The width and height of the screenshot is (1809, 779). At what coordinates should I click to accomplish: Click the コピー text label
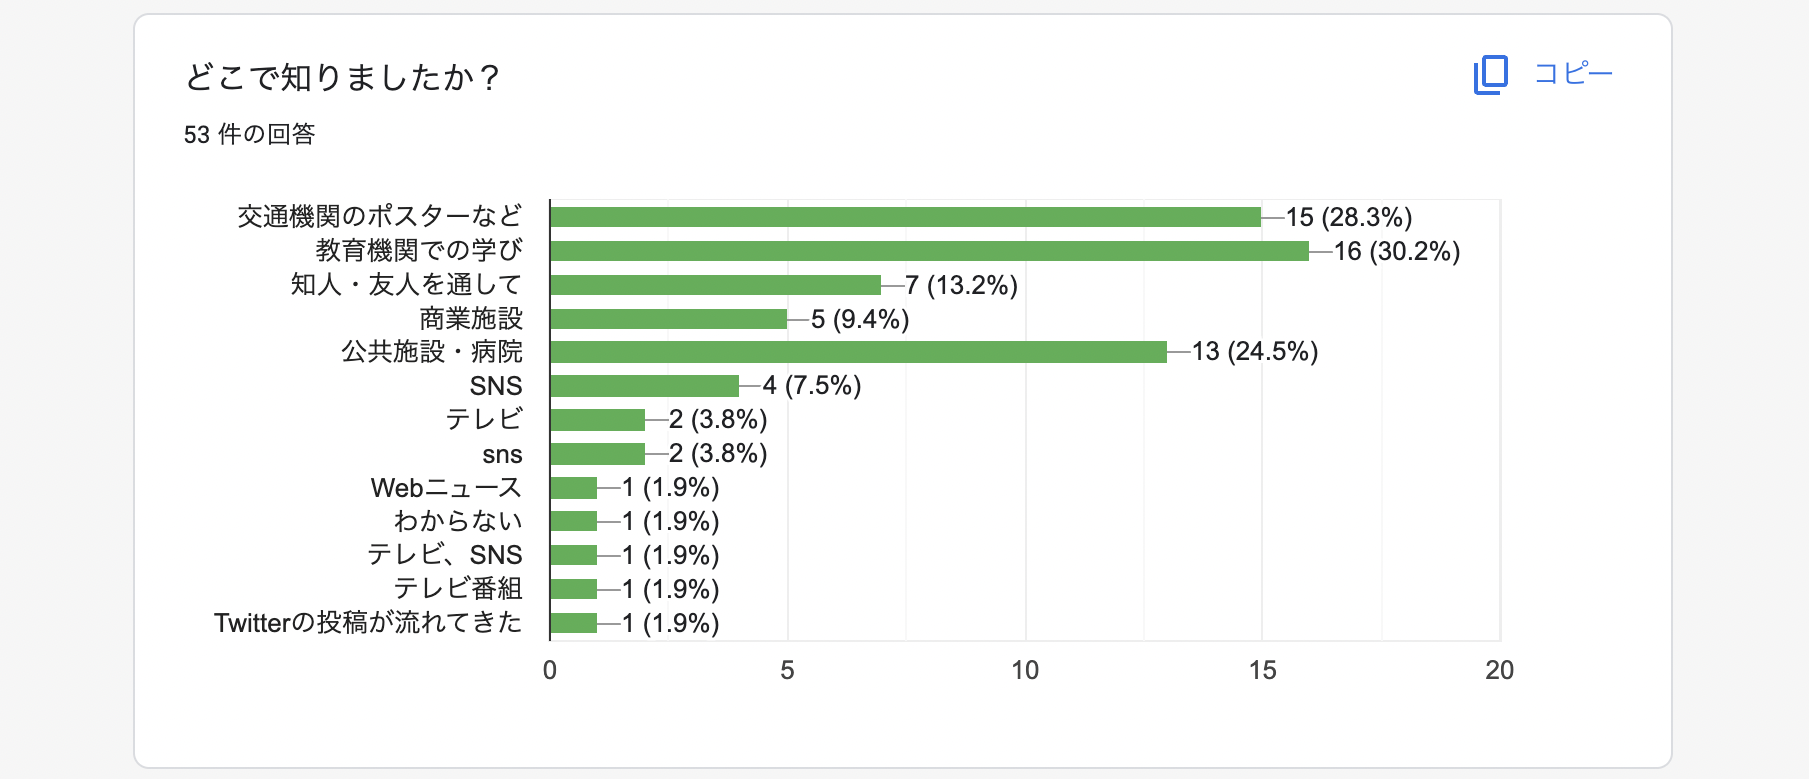1573,74
